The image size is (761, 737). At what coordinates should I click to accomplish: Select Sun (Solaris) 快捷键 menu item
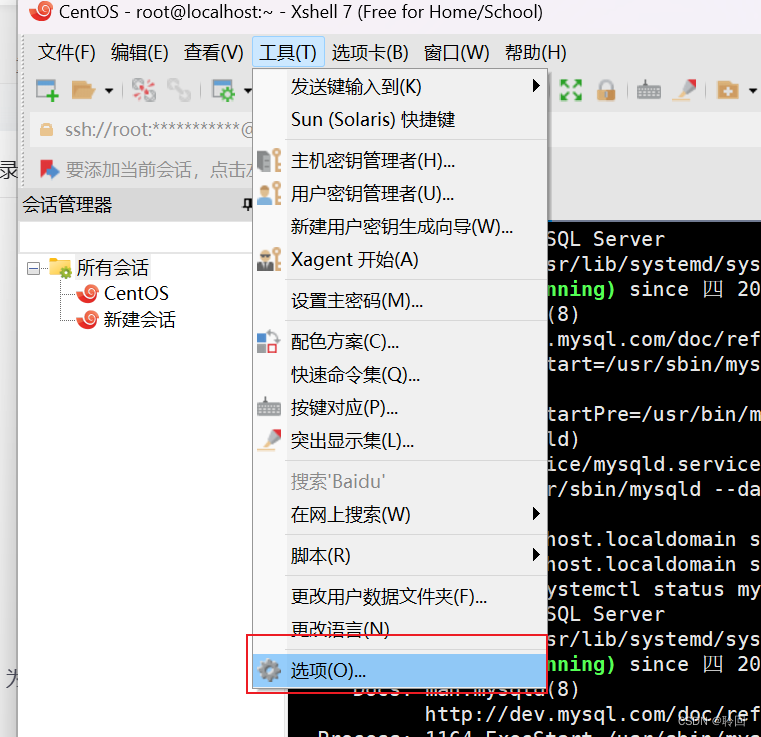pyautogui.click(x=400, y=119)
